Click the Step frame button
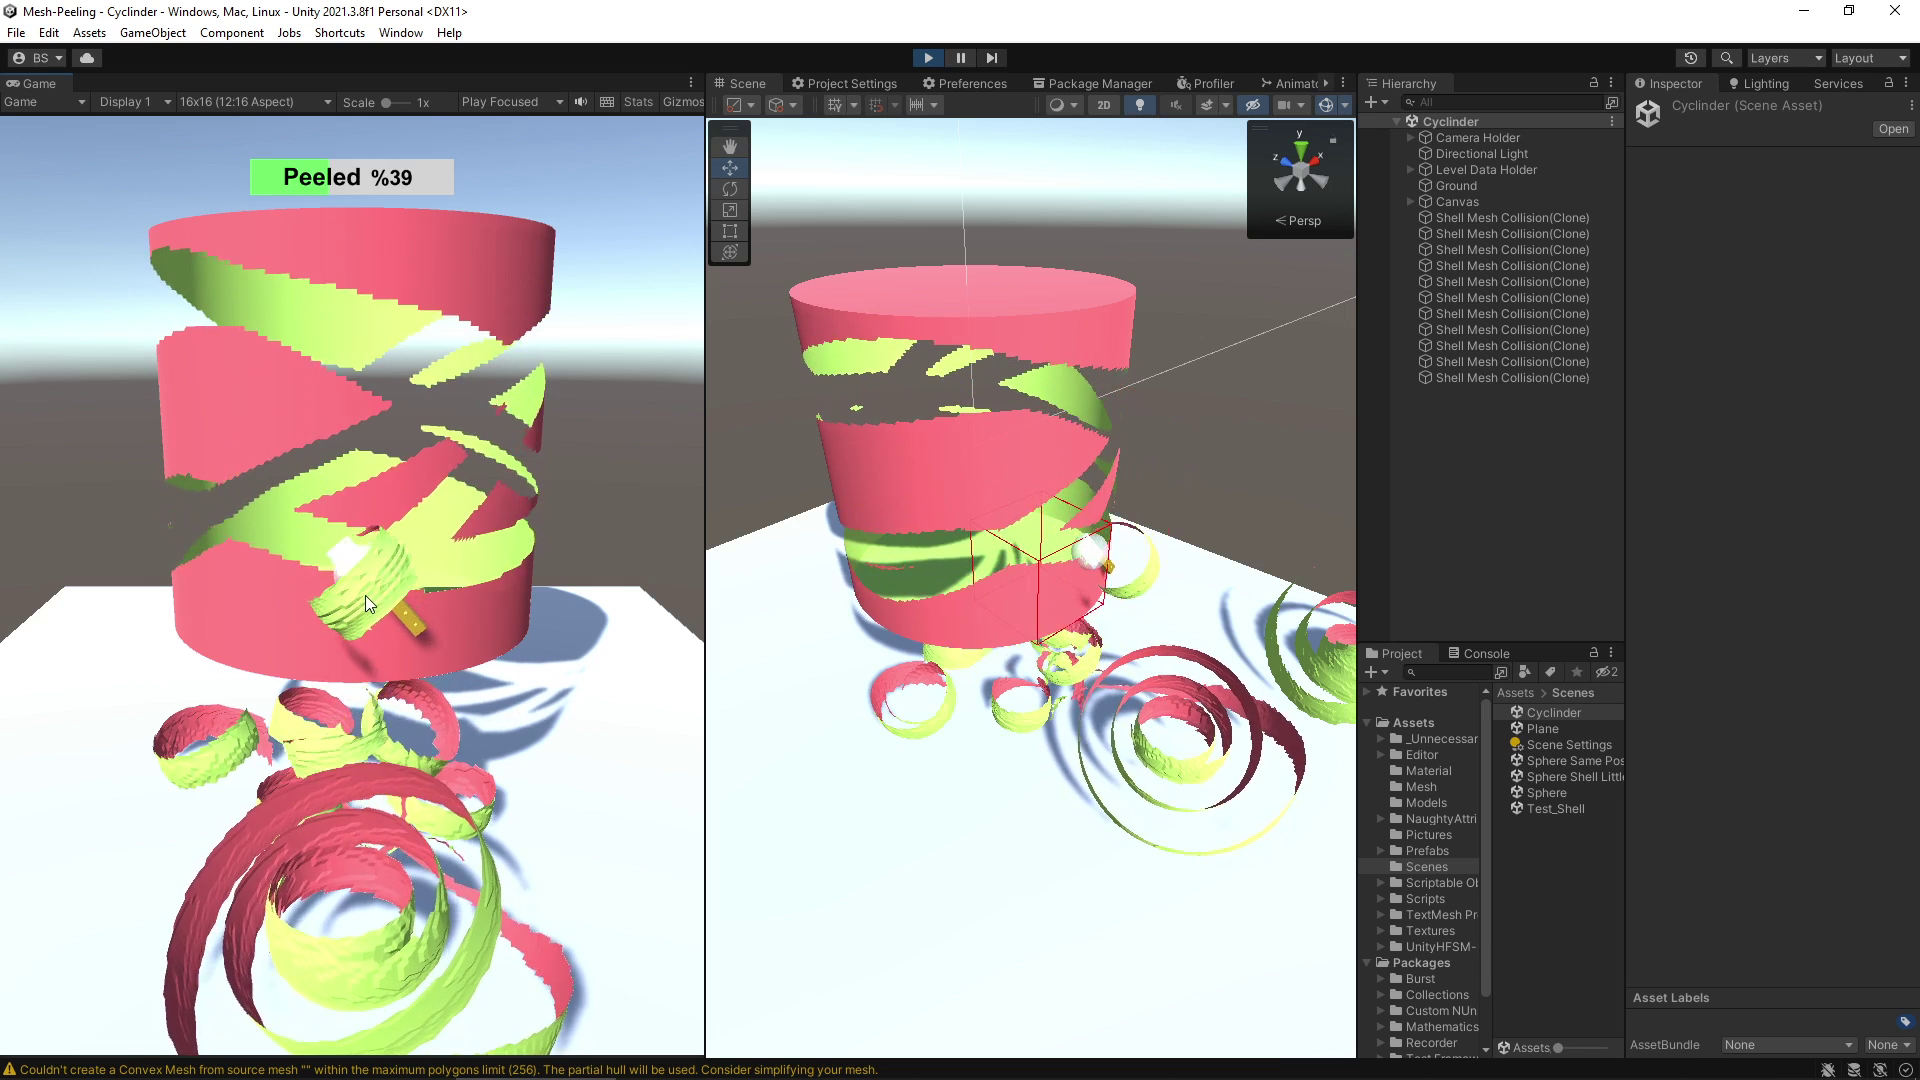The width and height of the screenshot is (1920, 1080). 992,58
